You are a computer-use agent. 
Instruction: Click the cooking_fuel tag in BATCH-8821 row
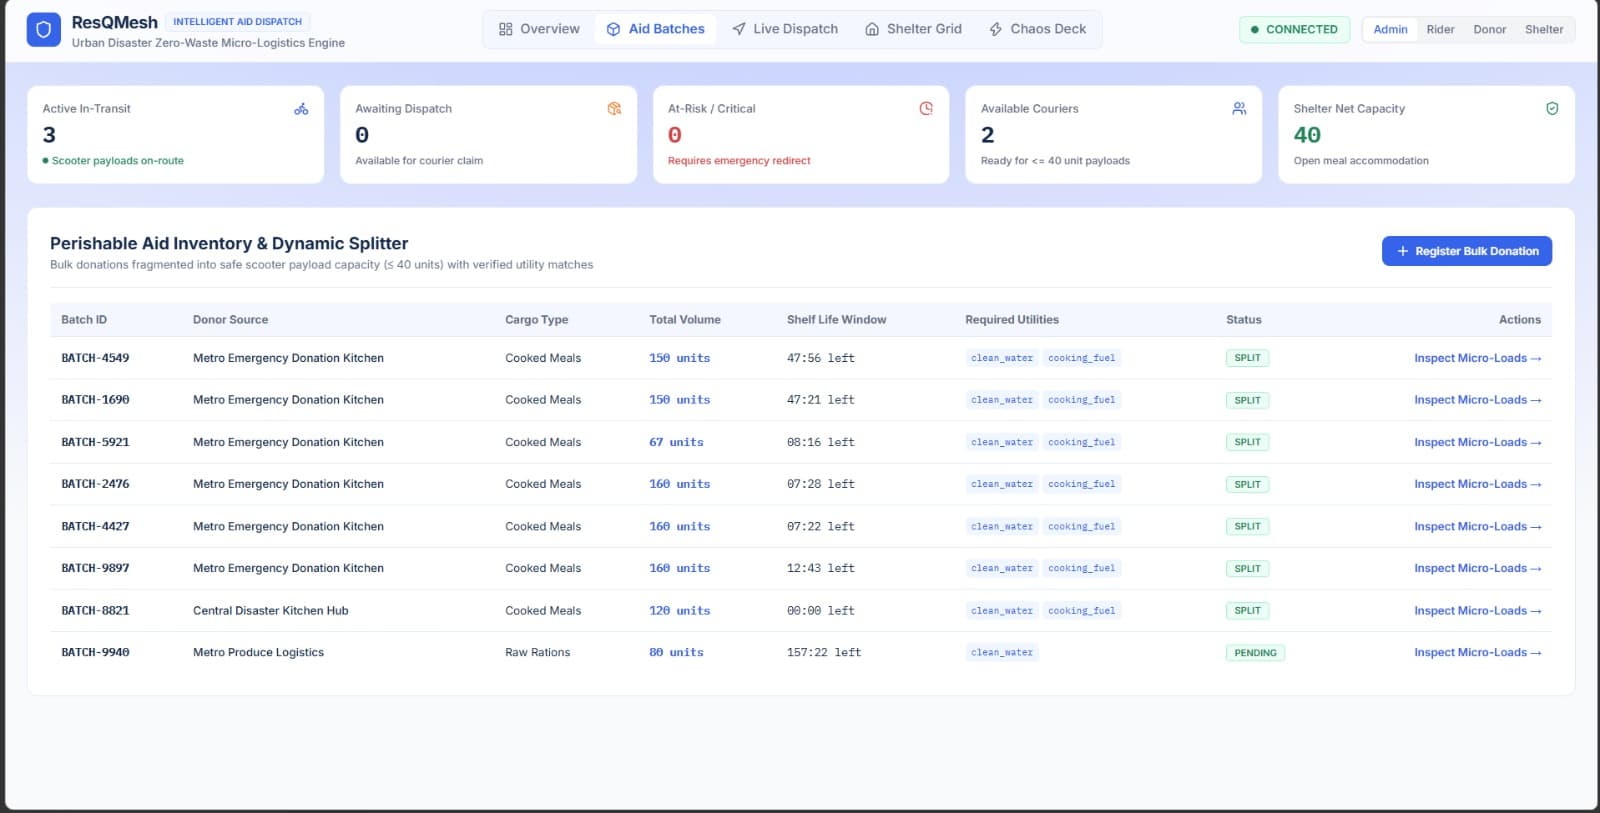pyautogui.click(x=1082, y=611)
